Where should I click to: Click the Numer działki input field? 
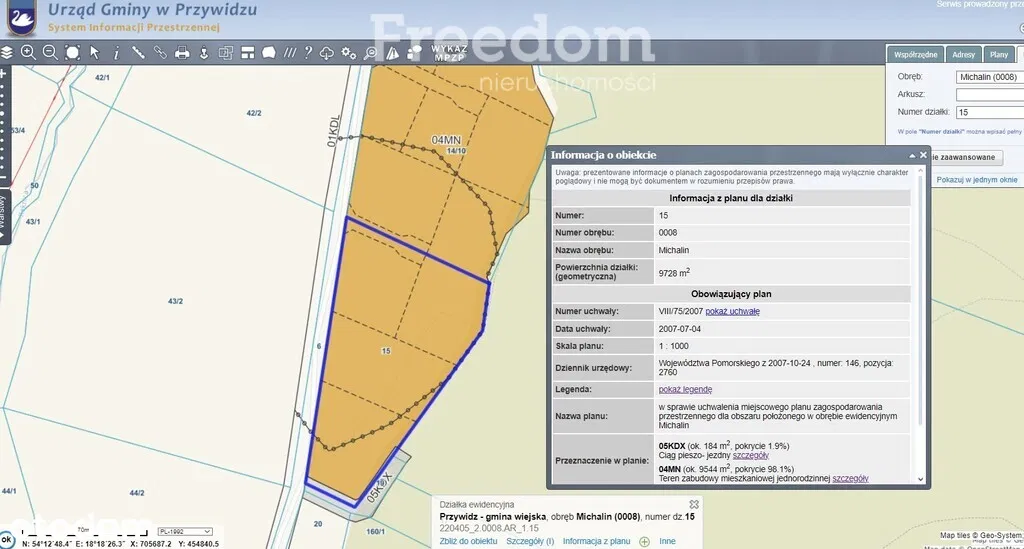988,113
